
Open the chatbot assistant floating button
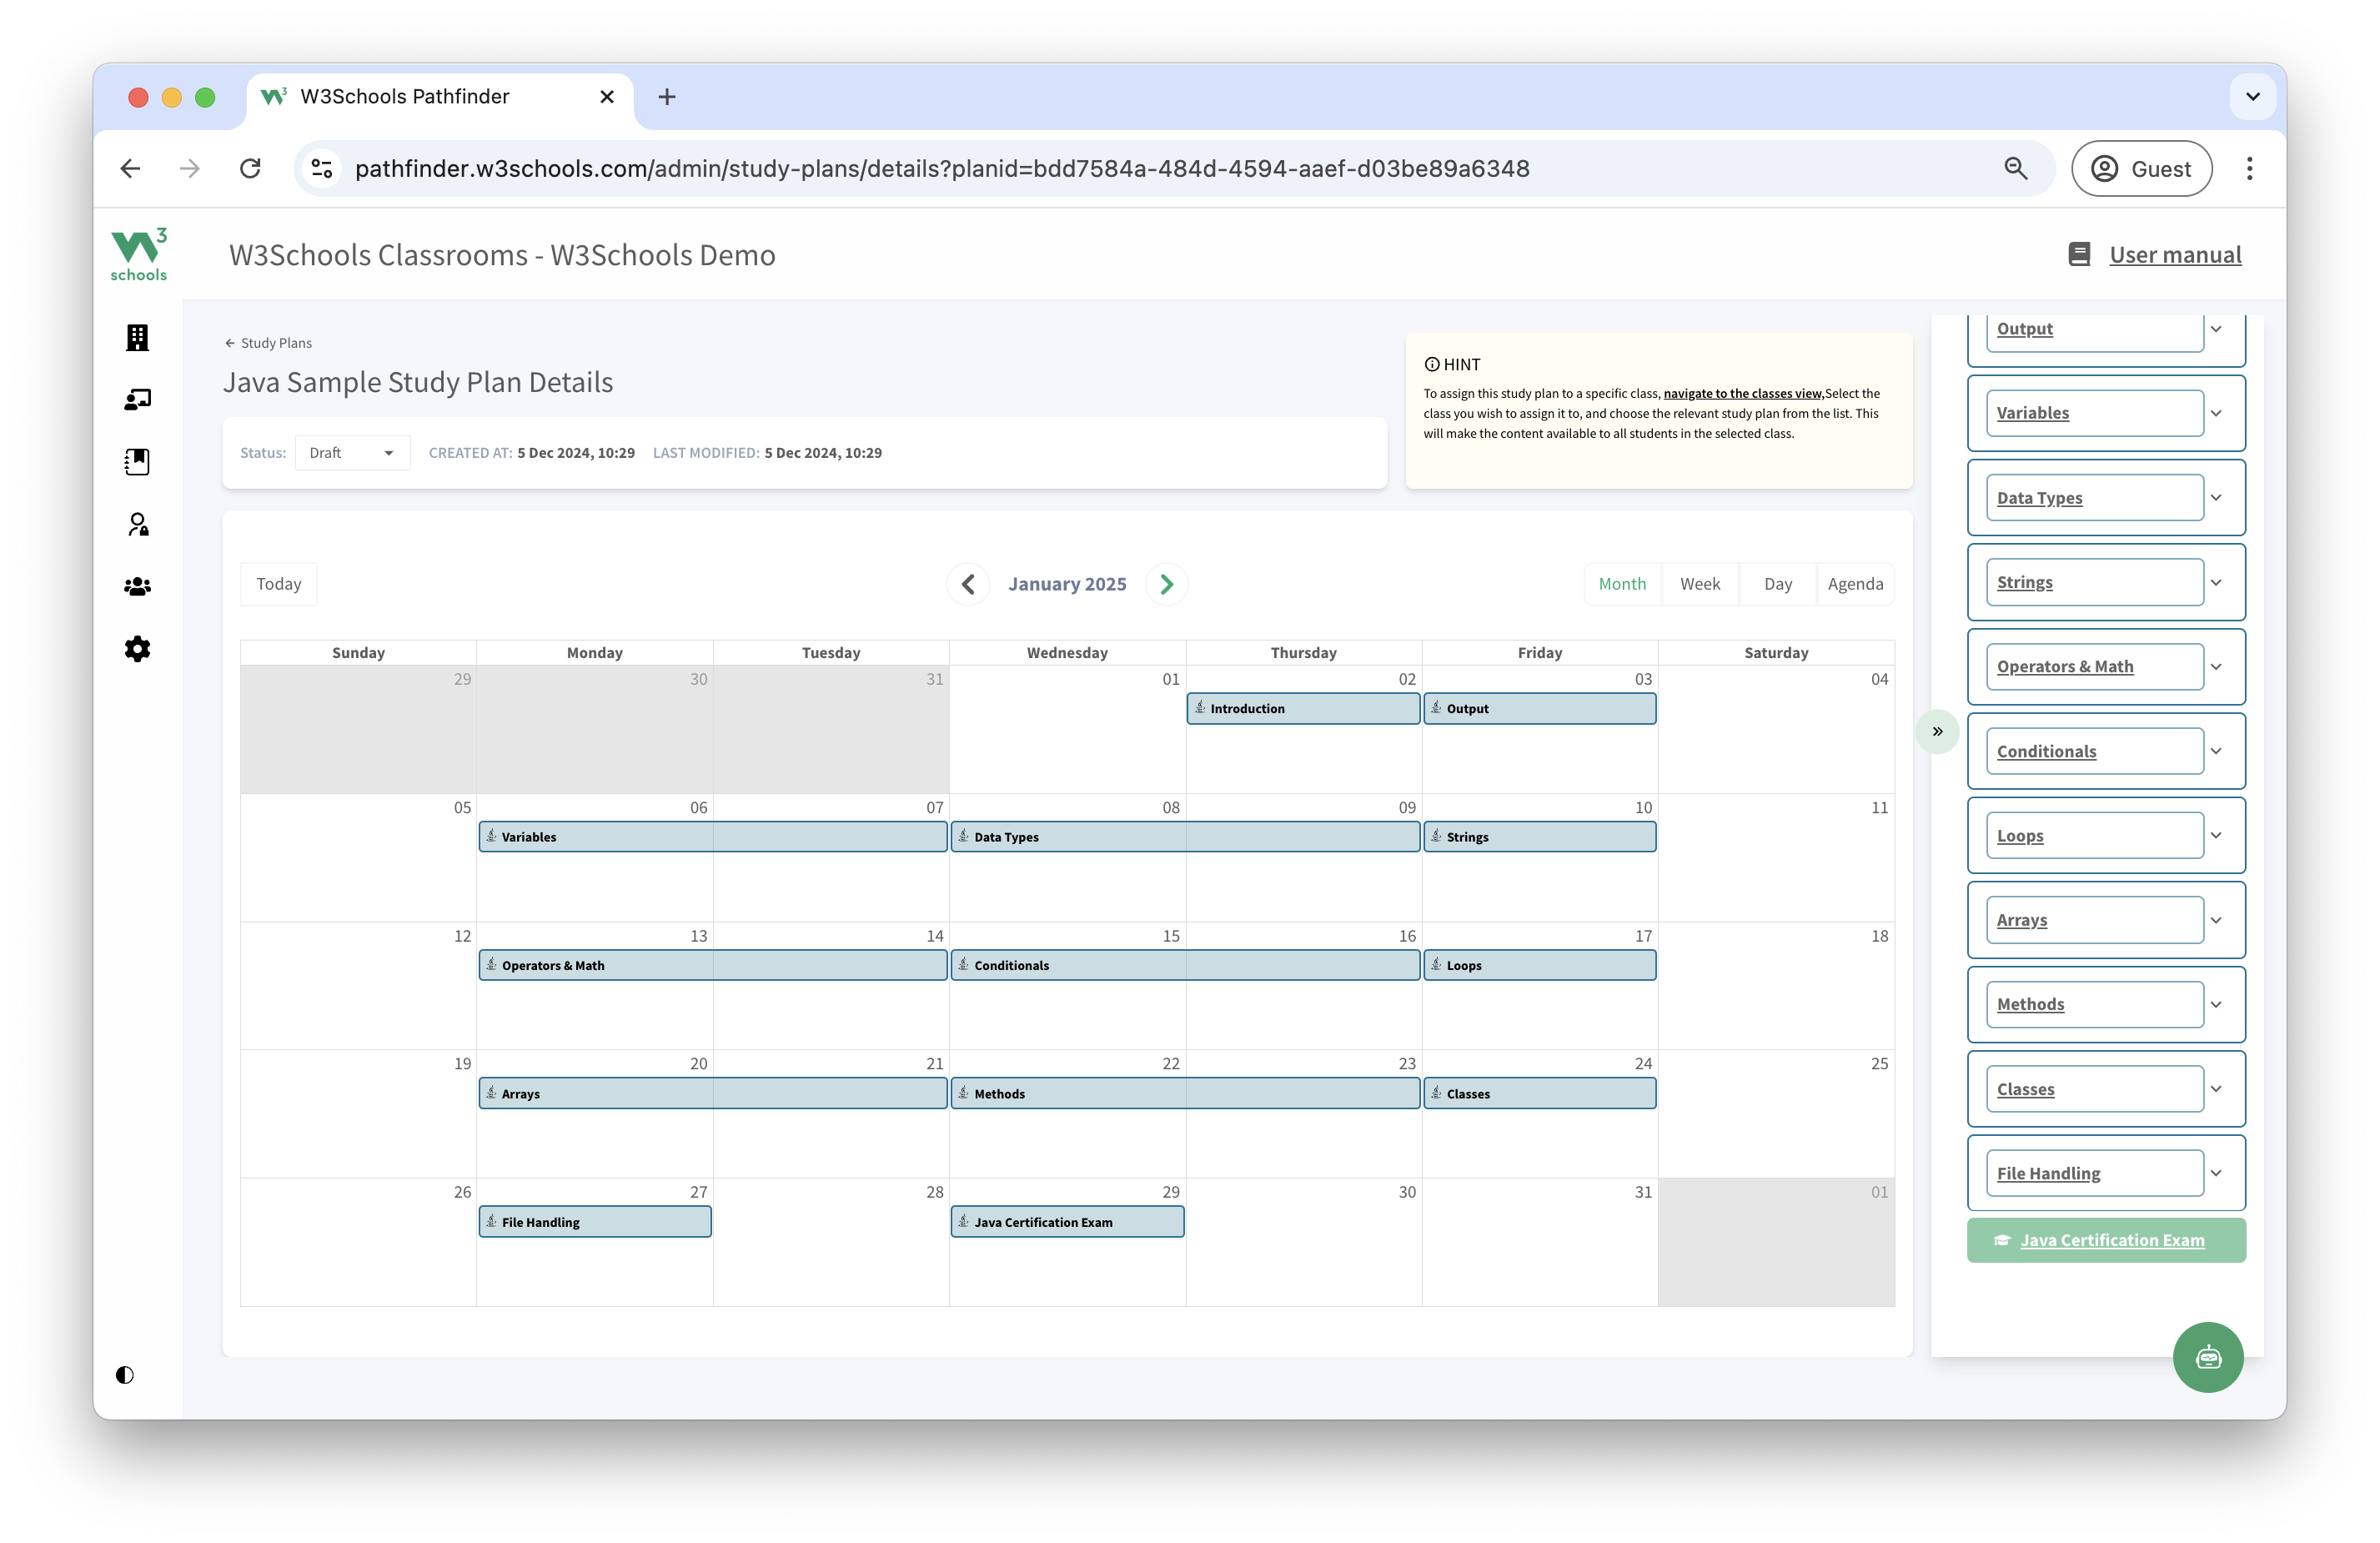tap(2207, 1357)
